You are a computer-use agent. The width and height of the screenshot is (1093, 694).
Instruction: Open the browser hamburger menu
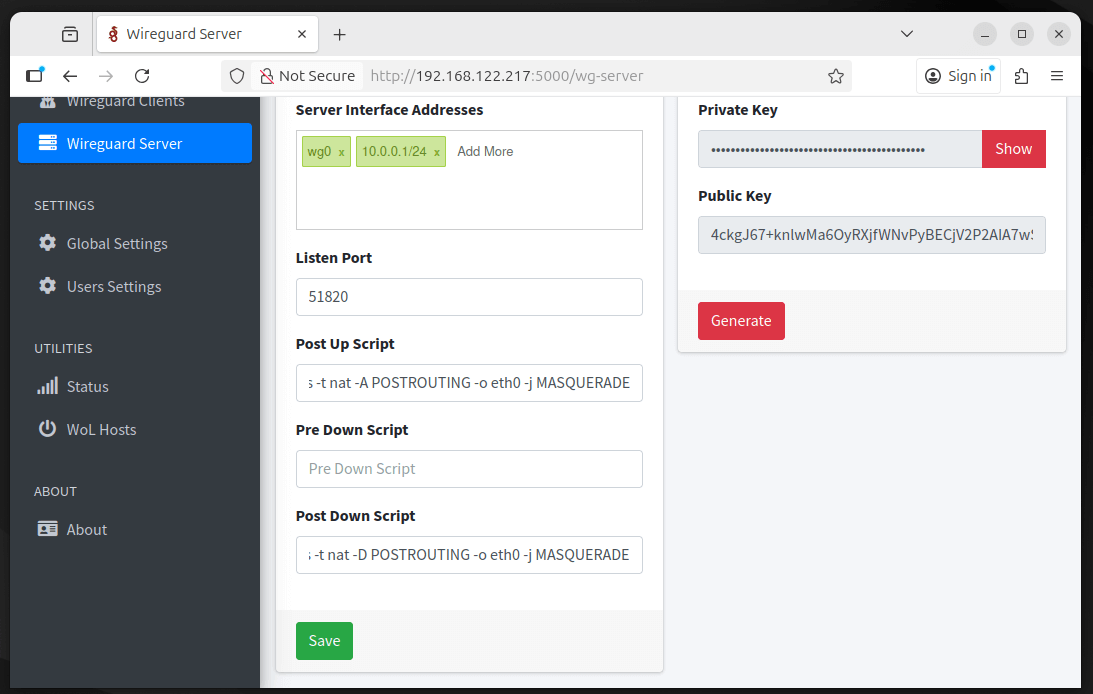1057,75
